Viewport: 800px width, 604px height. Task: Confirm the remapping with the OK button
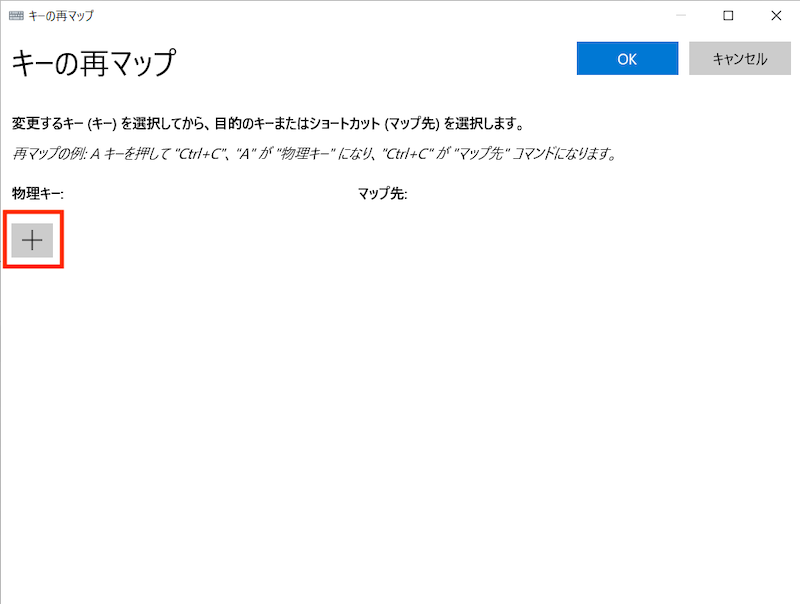[627, 59]
